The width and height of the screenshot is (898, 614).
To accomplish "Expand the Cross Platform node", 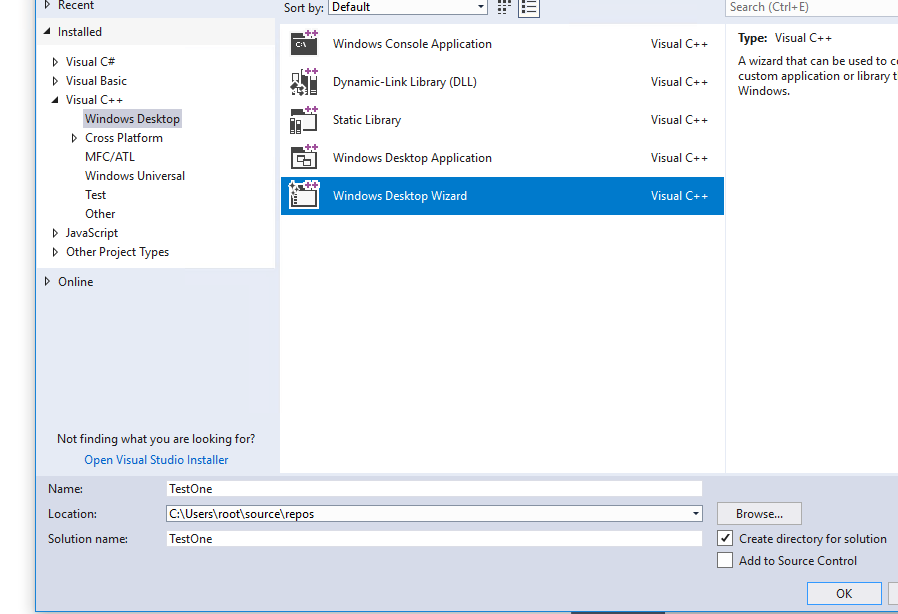I will [74, 138].
